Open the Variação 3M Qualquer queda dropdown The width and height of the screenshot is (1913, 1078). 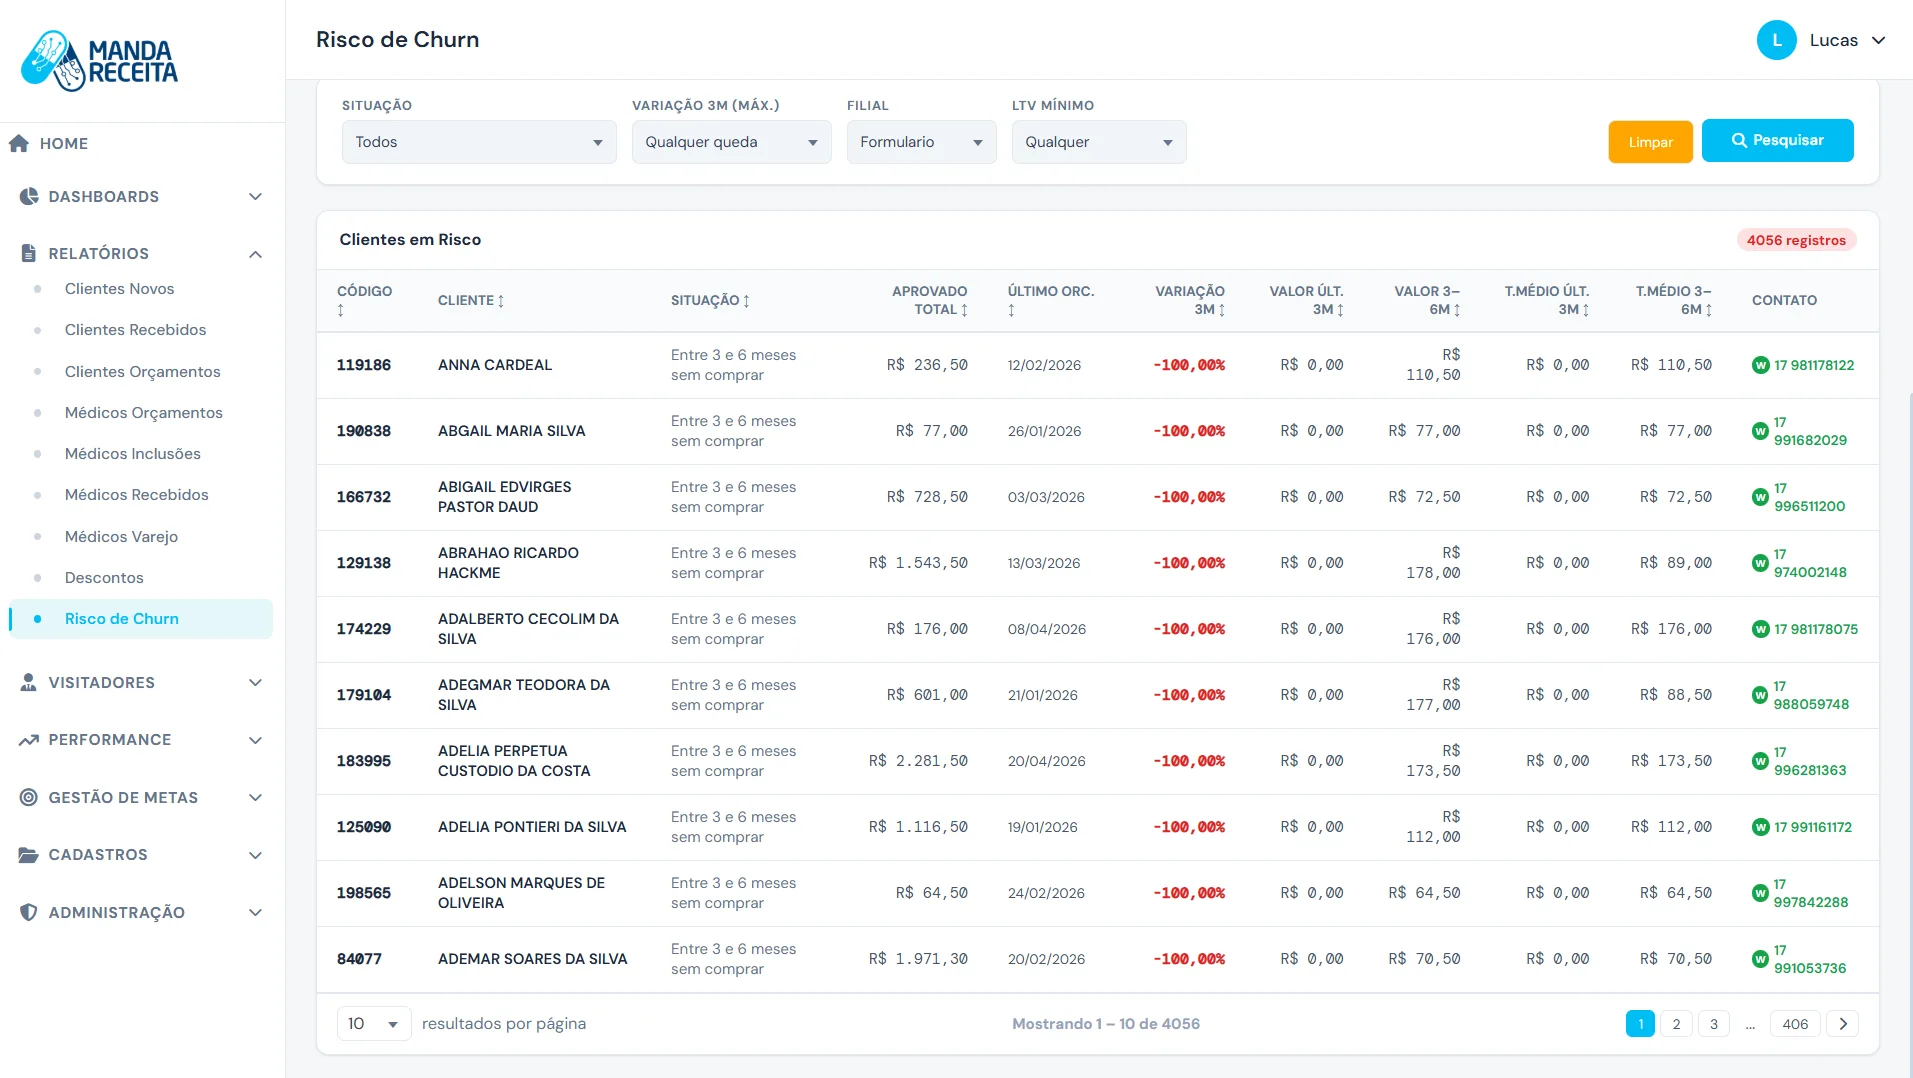tap(731, 142)
